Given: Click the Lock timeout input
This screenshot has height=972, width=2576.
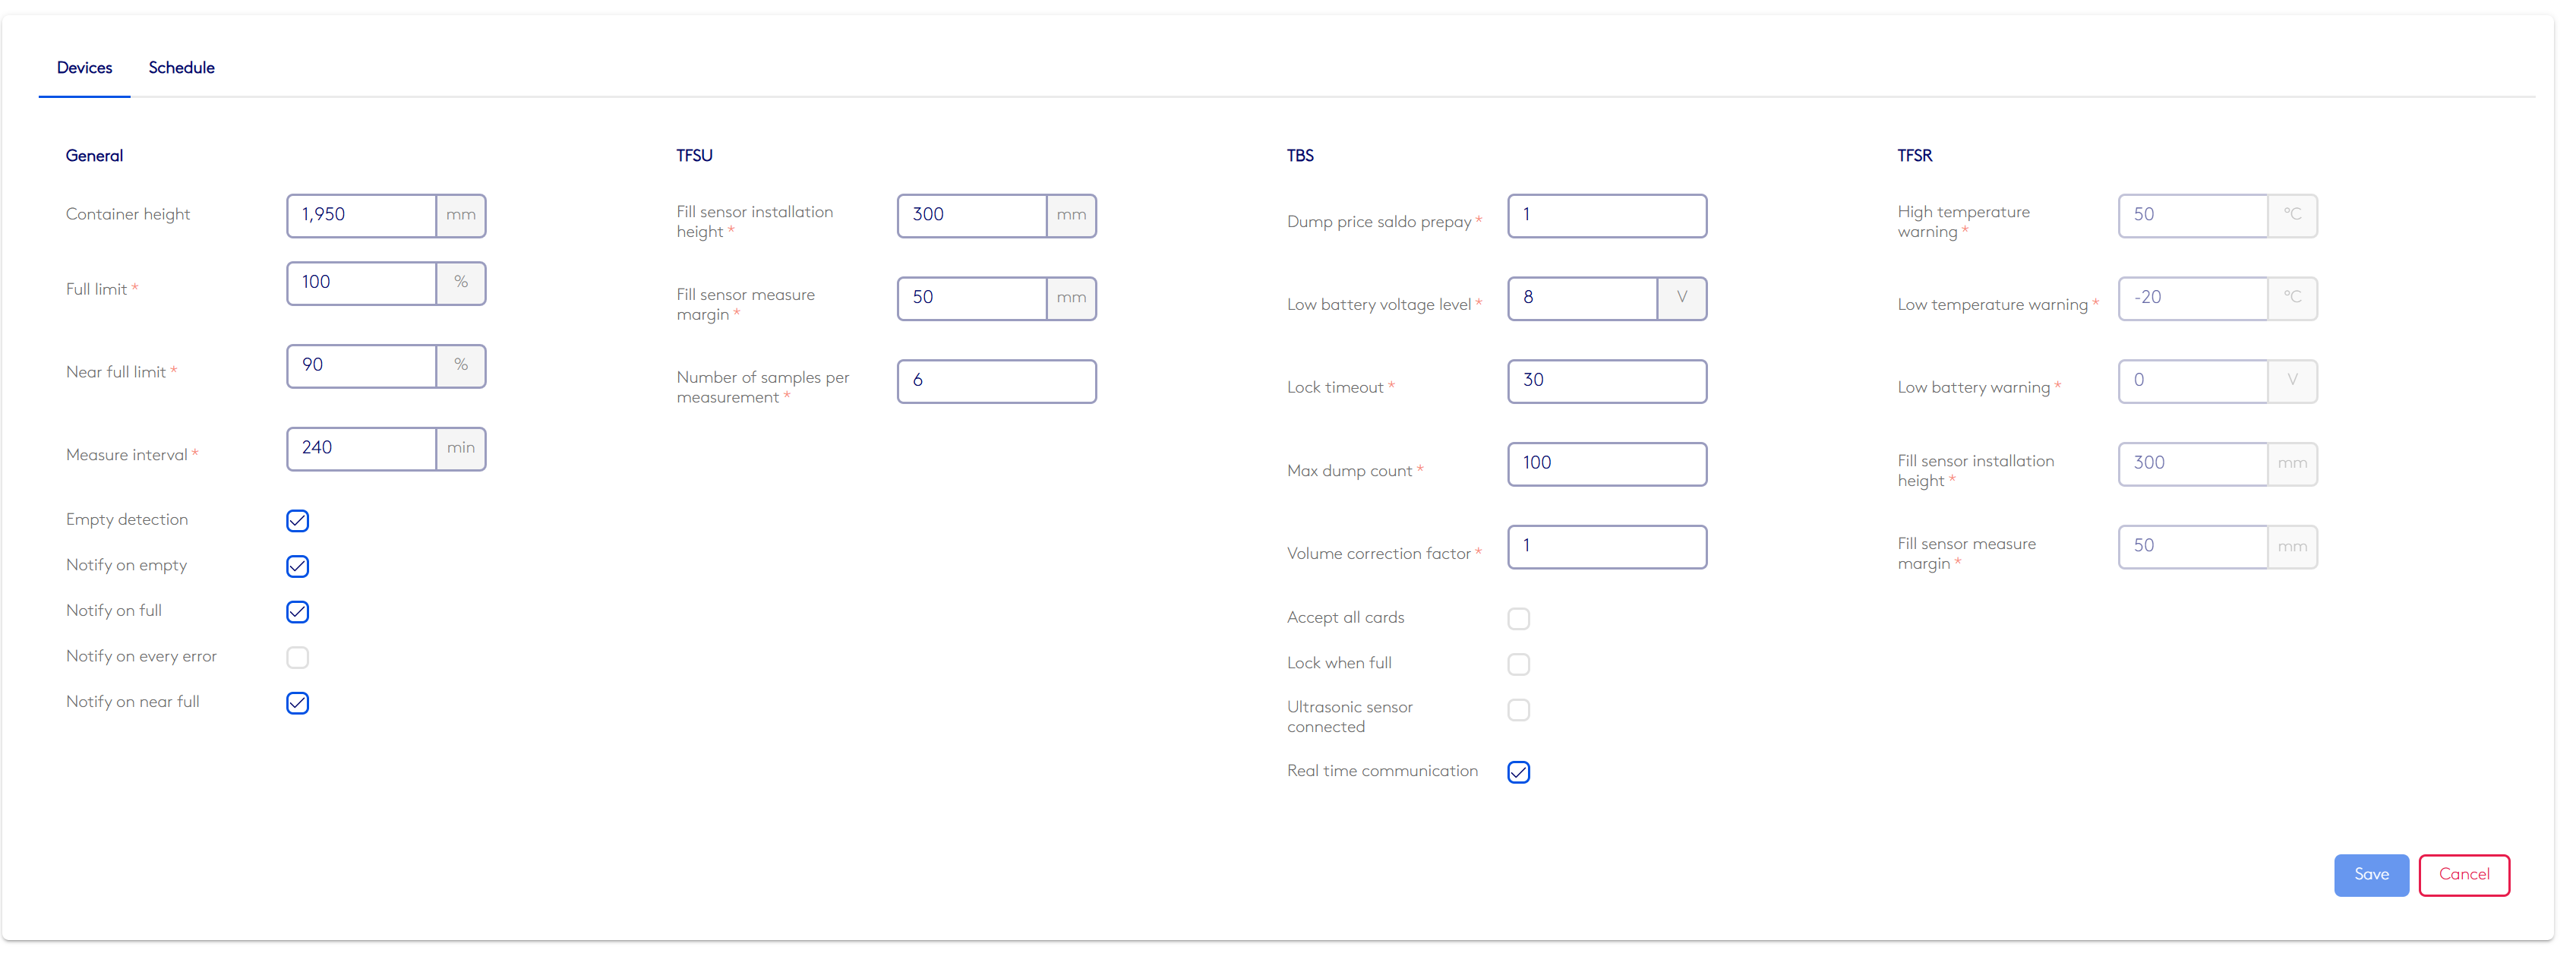Looking at the screenshot, I should coord(1606,381).
